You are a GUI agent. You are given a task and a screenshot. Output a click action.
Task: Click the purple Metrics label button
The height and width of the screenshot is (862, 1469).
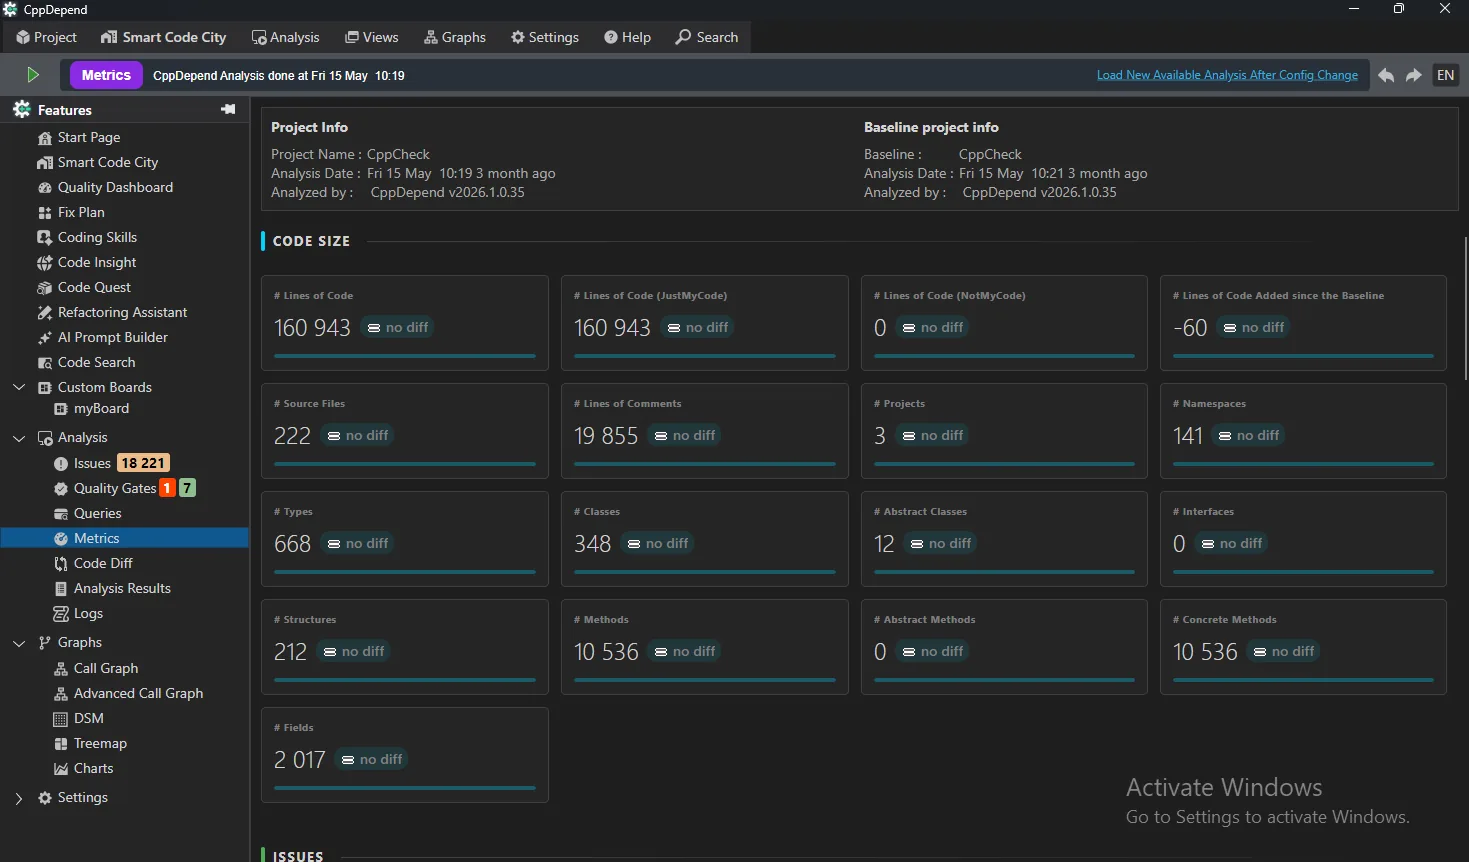106,75
